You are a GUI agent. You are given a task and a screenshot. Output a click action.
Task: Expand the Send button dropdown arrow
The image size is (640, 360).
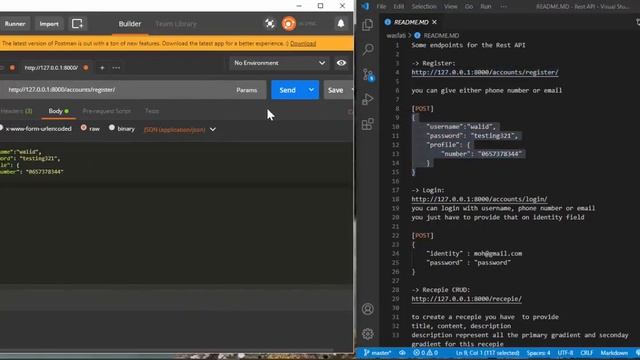click(311, 90)
